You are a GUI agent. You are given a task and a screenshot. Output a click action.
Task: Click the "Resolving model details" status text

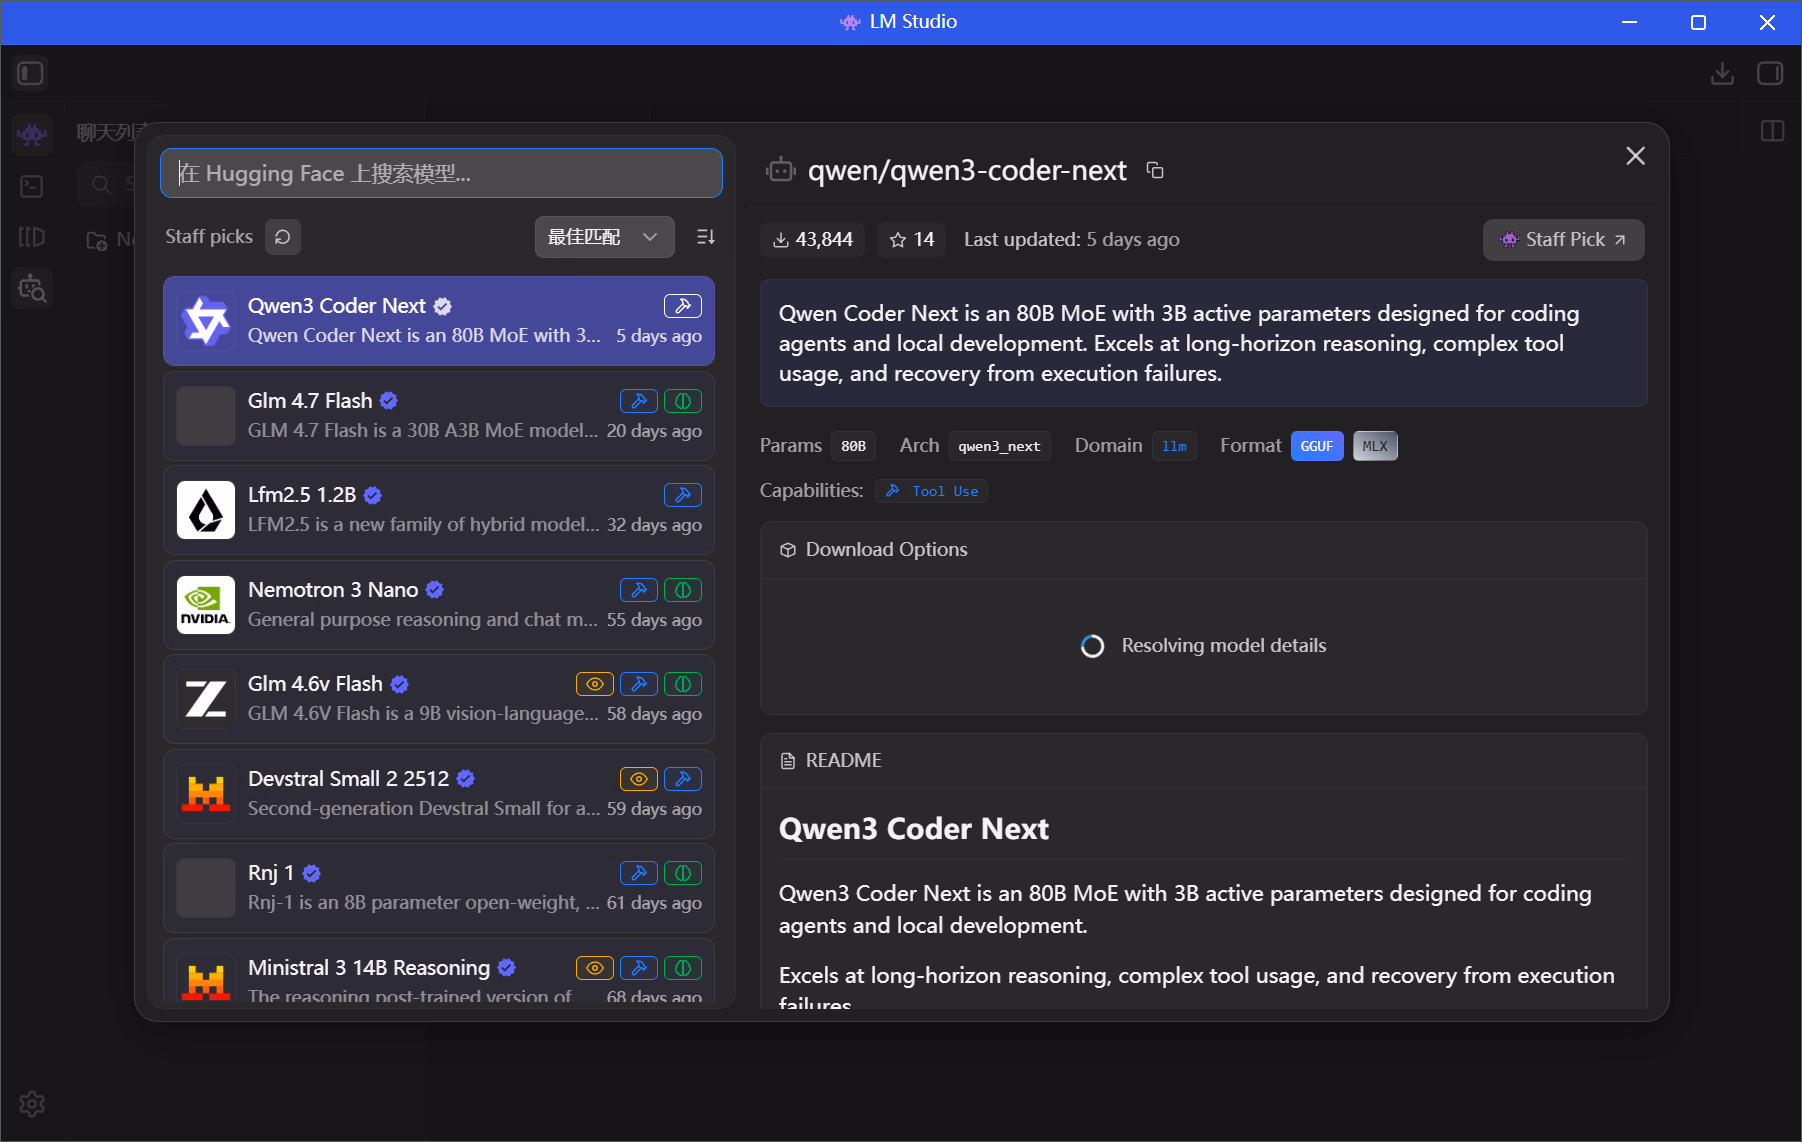1224,646
